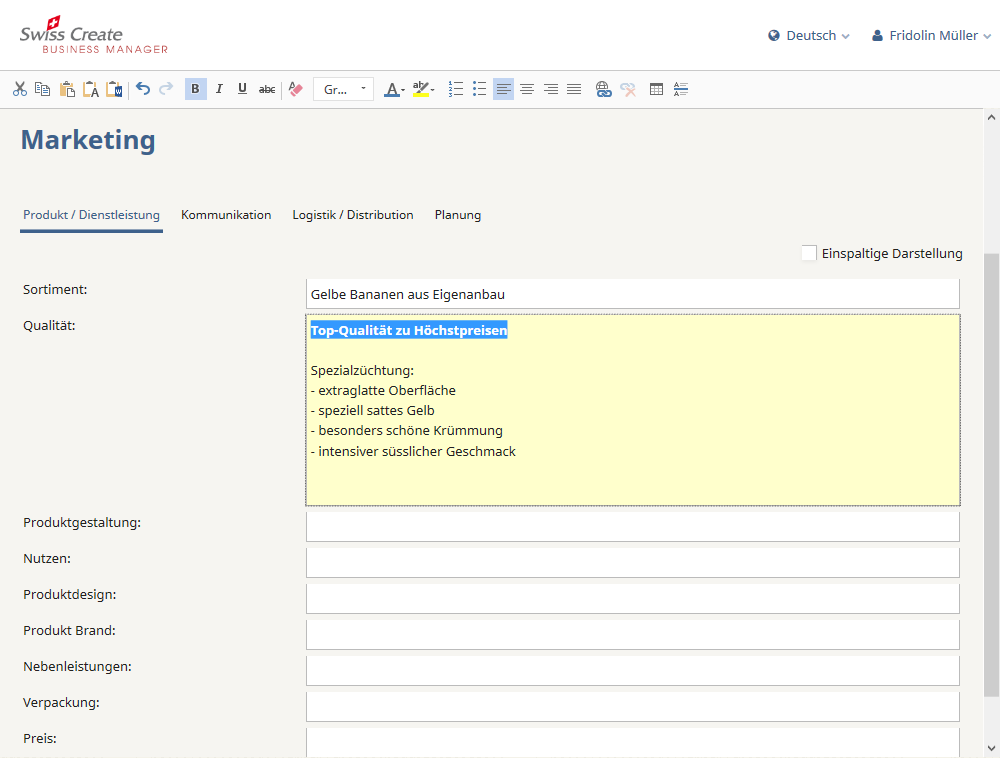Toggle Italic formatting button
The image size is (1000, 758).
219,89
